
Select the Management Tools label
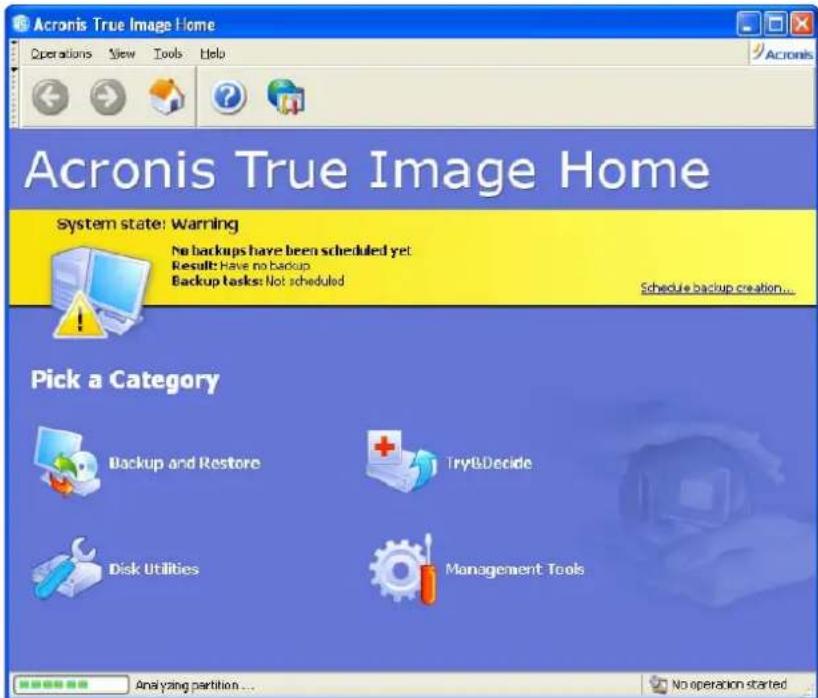(514, 569)
